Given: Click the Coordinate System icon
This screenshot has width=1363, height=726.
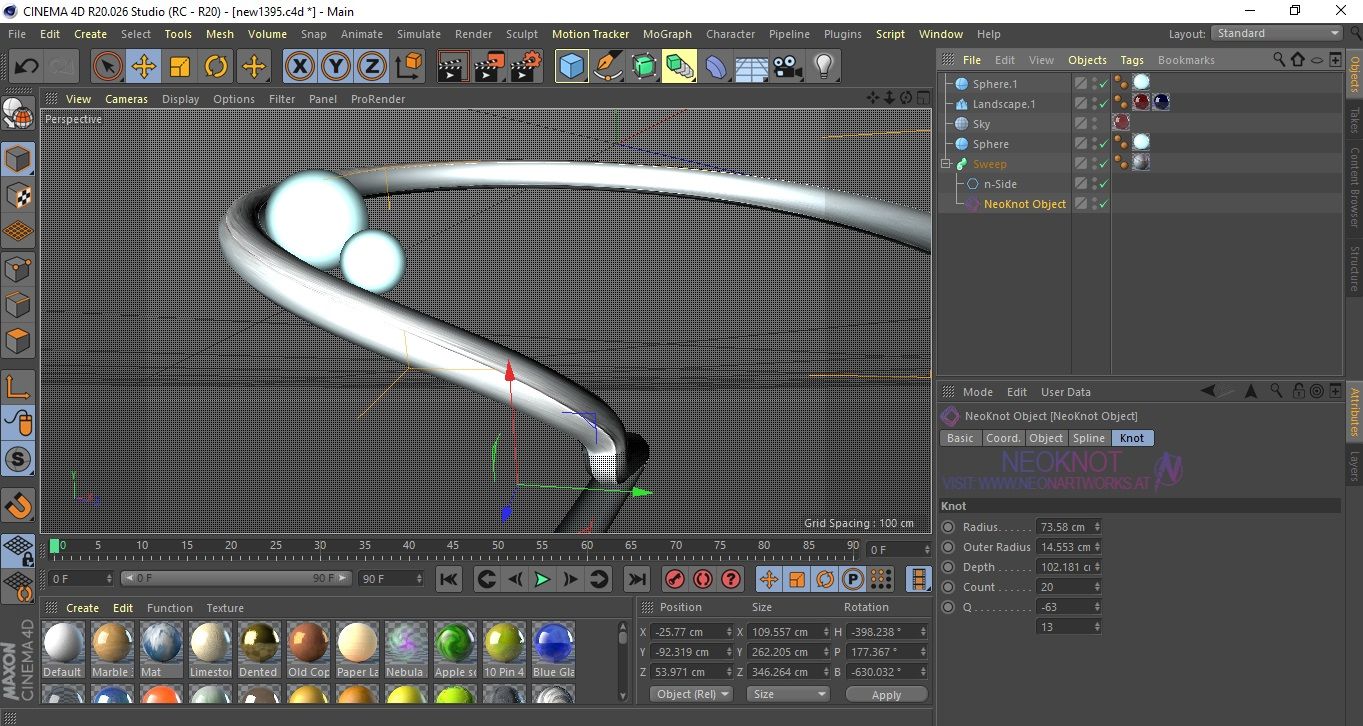Looking at the screenshot, I should click(x=408, y=67).
